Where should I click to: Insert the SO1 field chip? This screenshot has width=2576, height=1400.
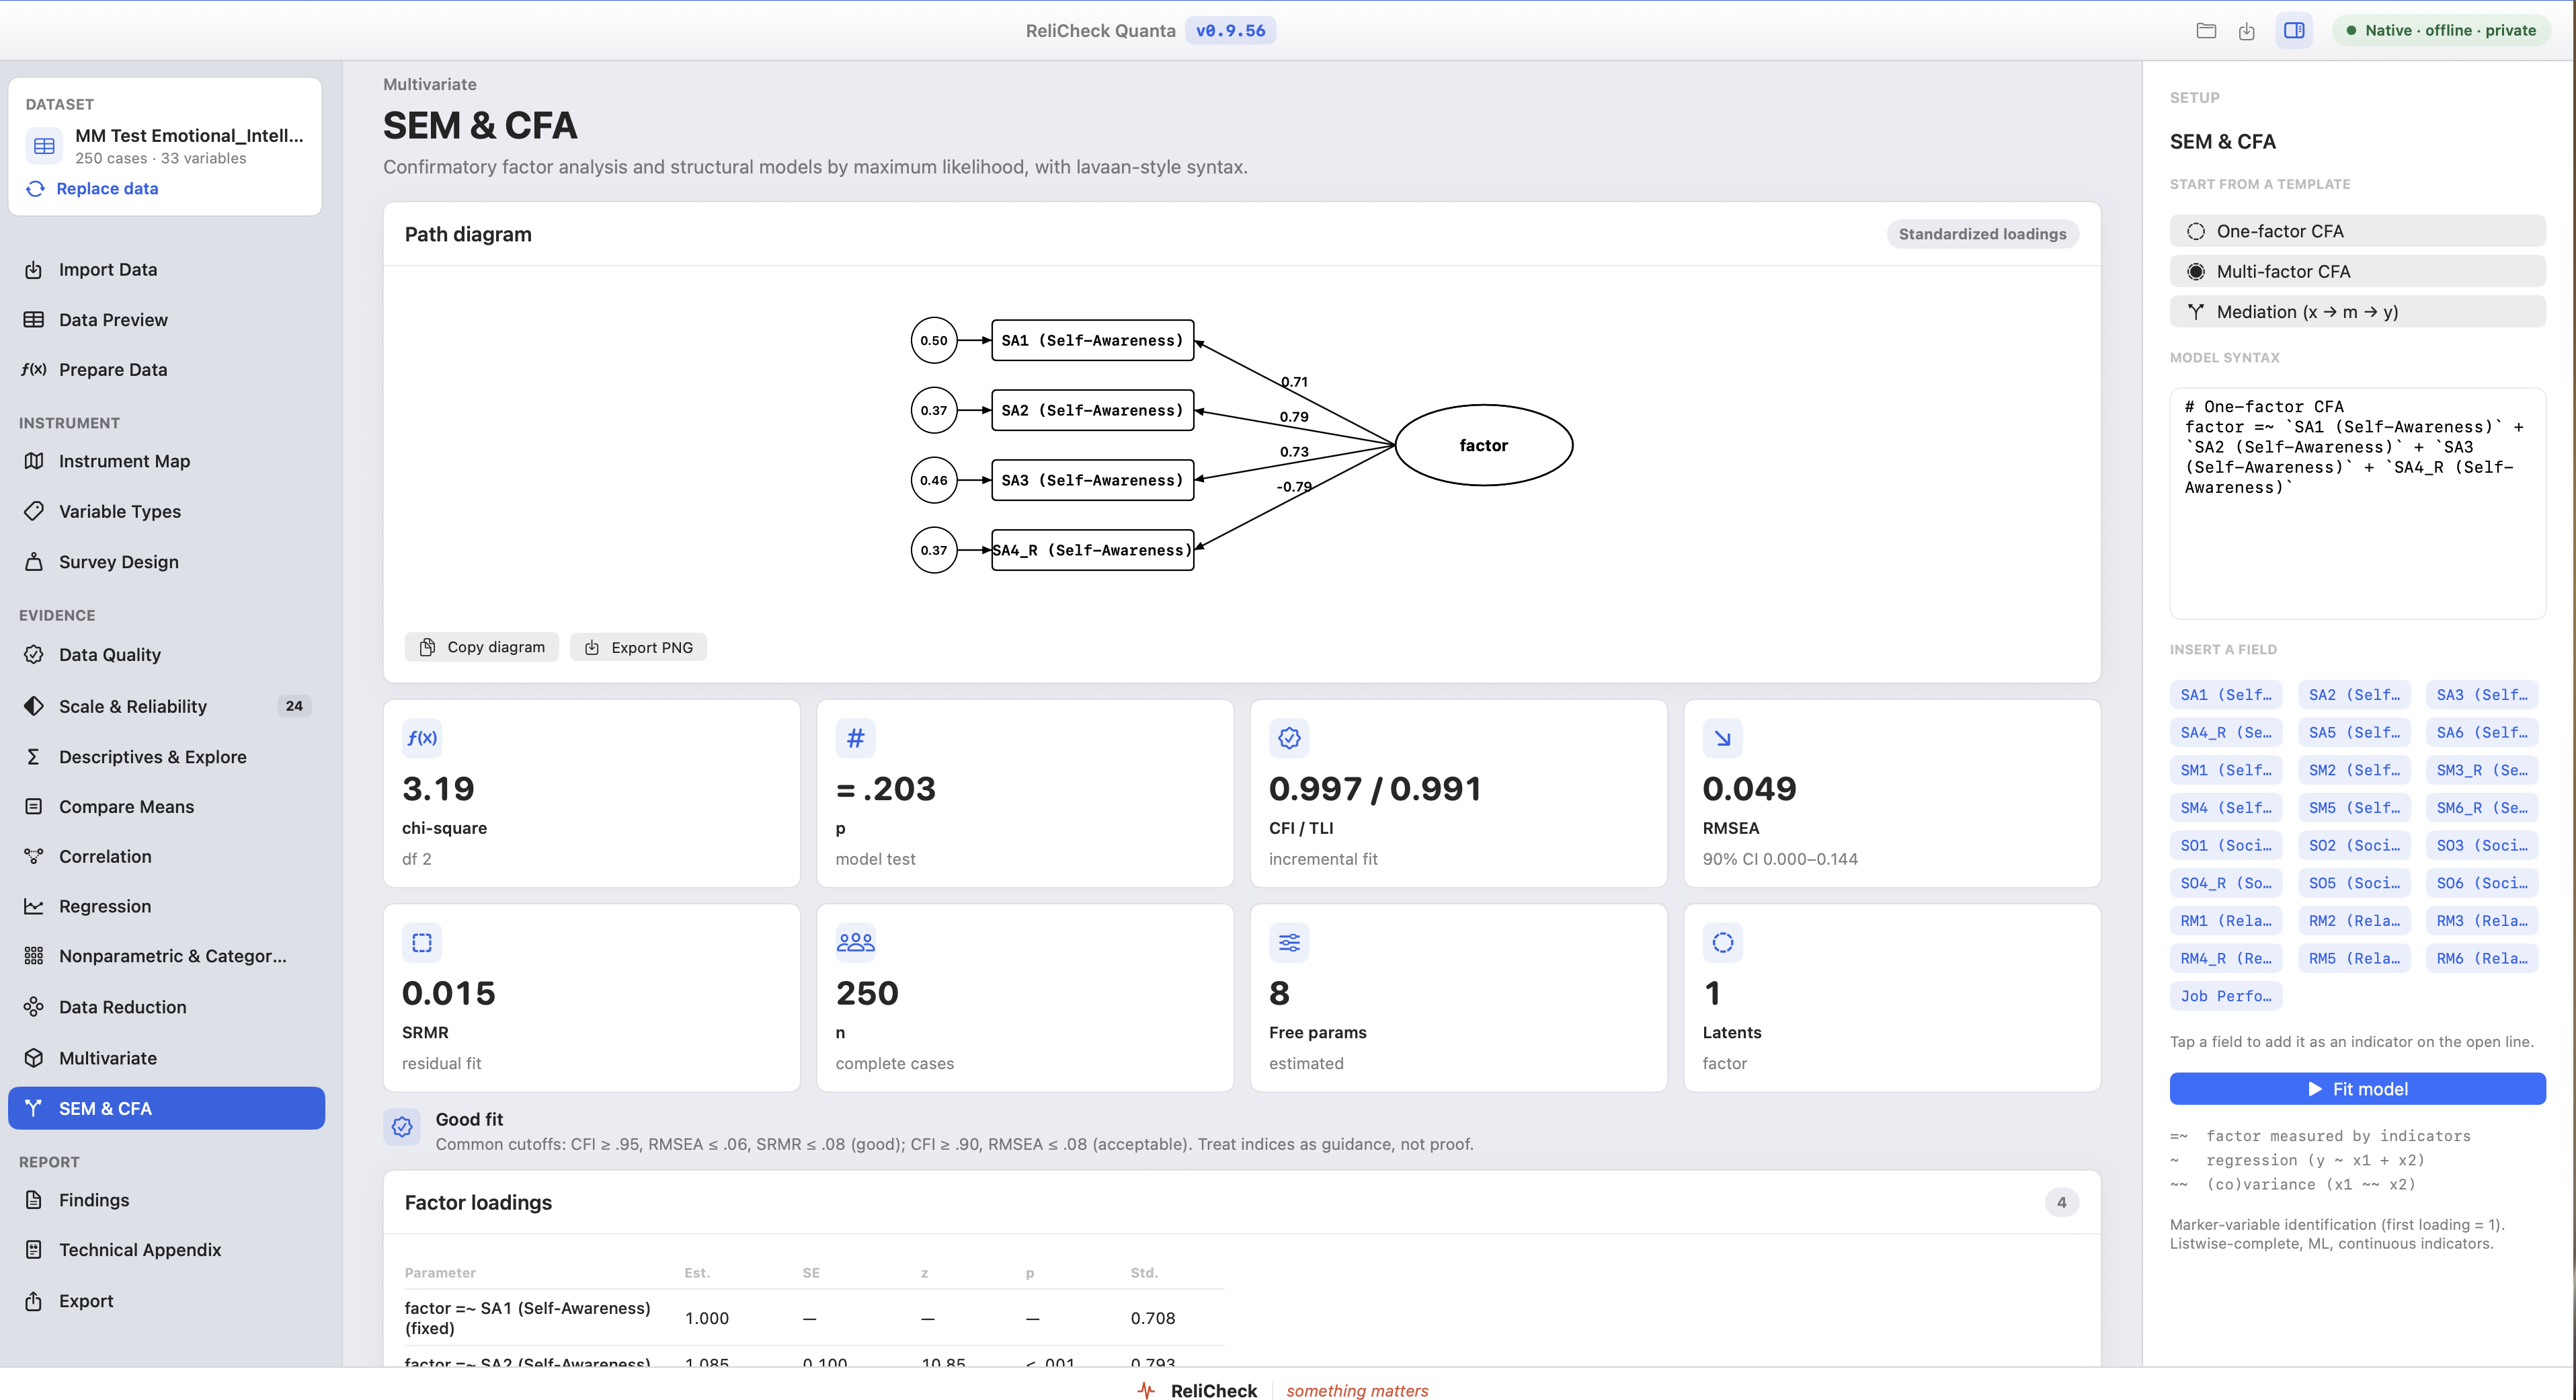click(2226, 846)
